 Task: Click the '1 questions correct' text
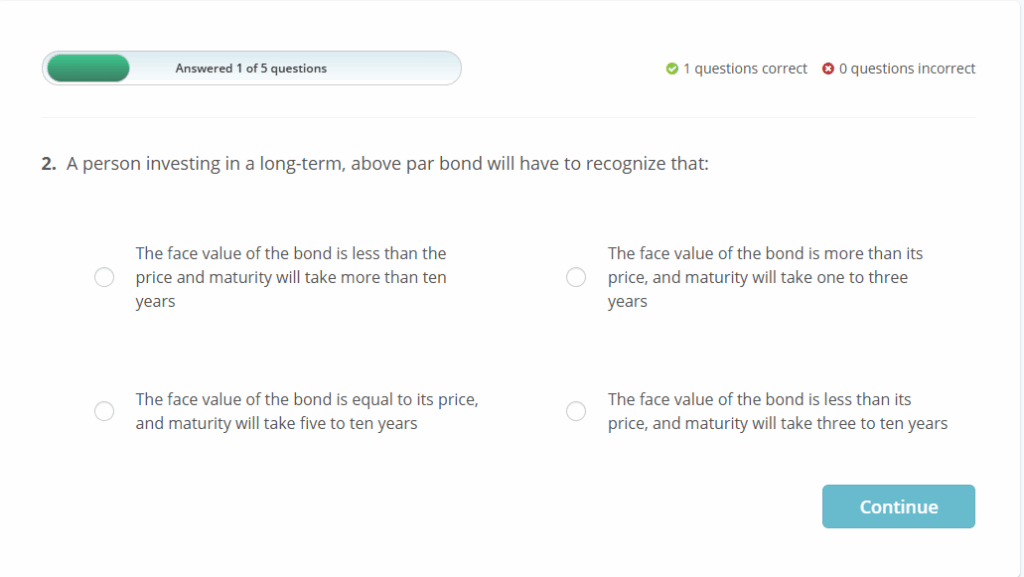[745, 69]
